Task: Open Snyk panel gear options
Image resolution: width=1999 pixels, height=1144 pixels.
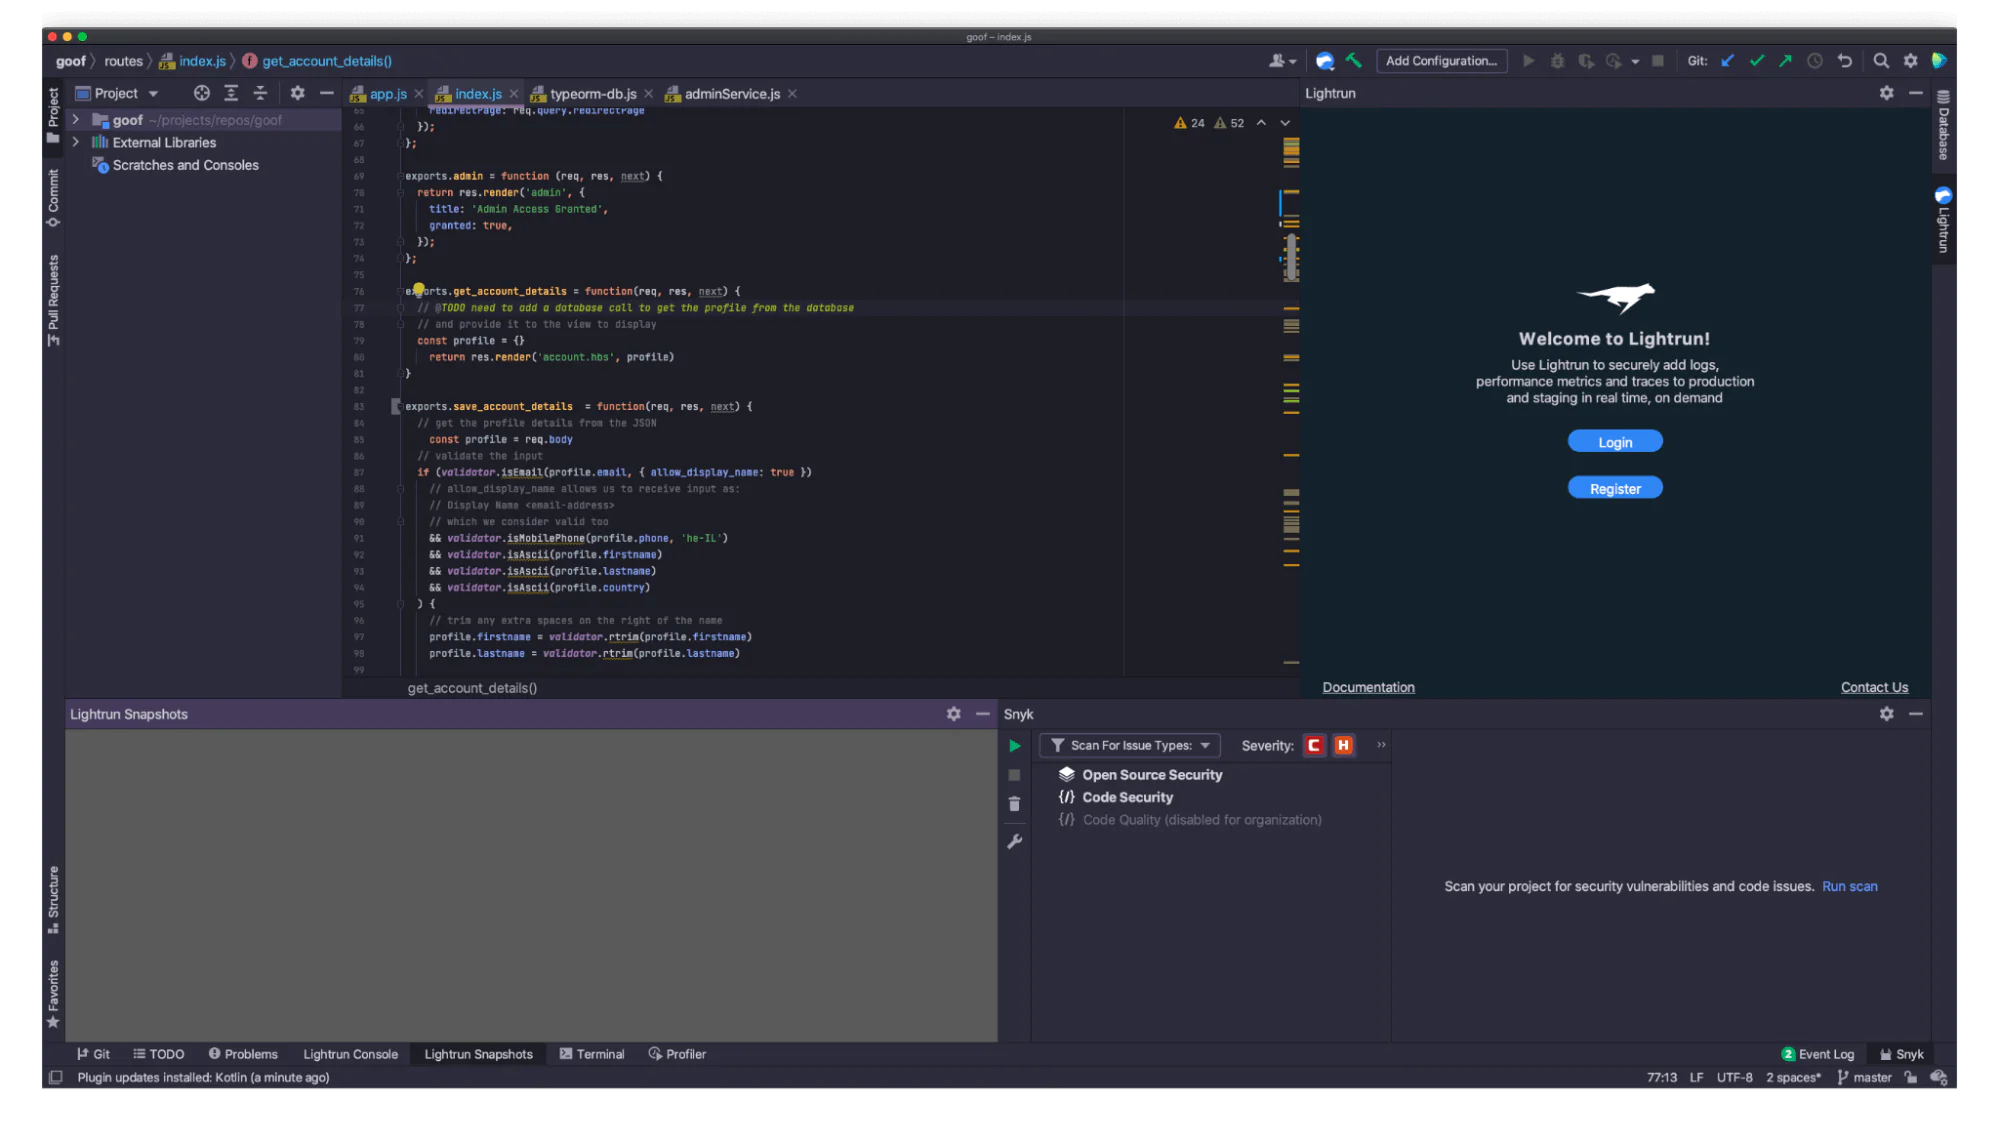Action: pos(1886,714)
